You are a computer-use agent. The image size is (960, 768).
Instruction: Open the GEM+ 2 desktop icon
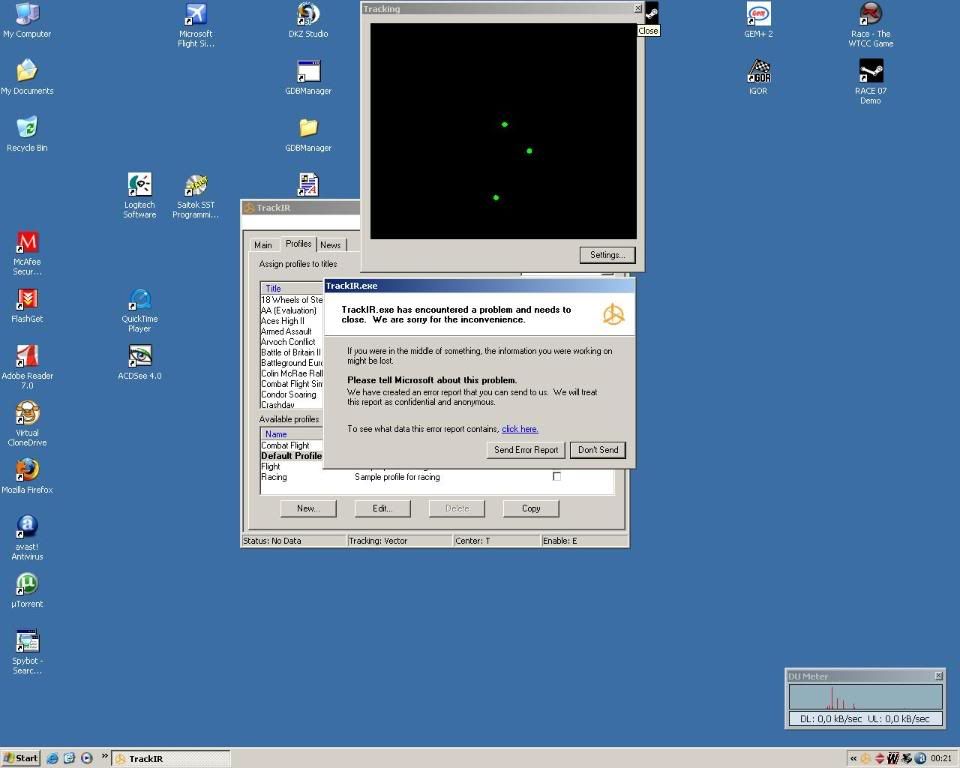tap(758, 15)
